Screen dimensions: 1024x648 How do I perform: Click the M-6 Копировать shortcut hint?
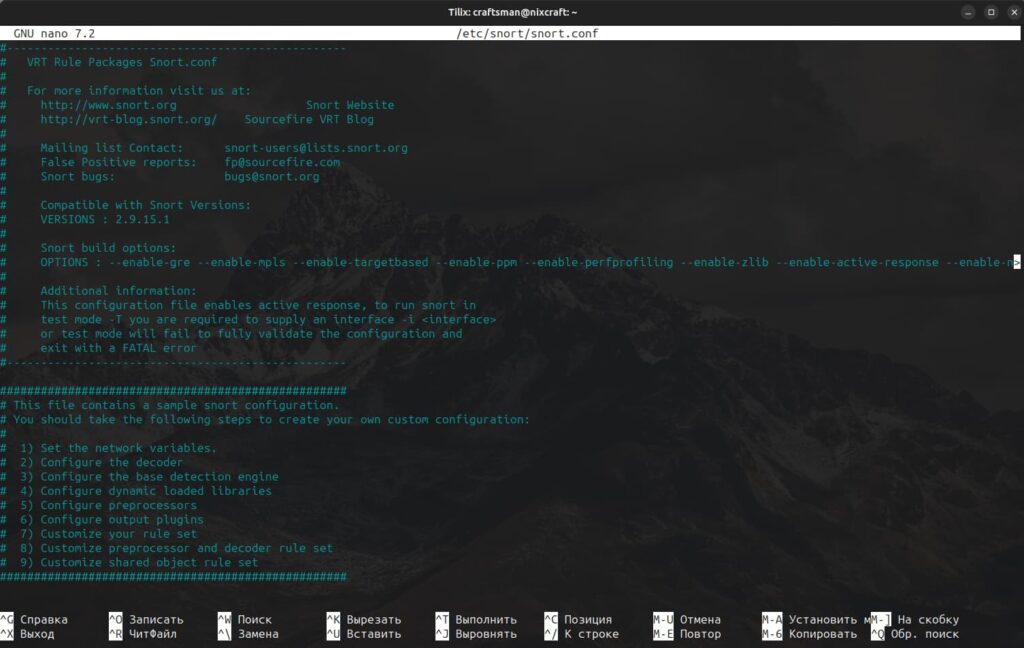(x=809, y=634)
